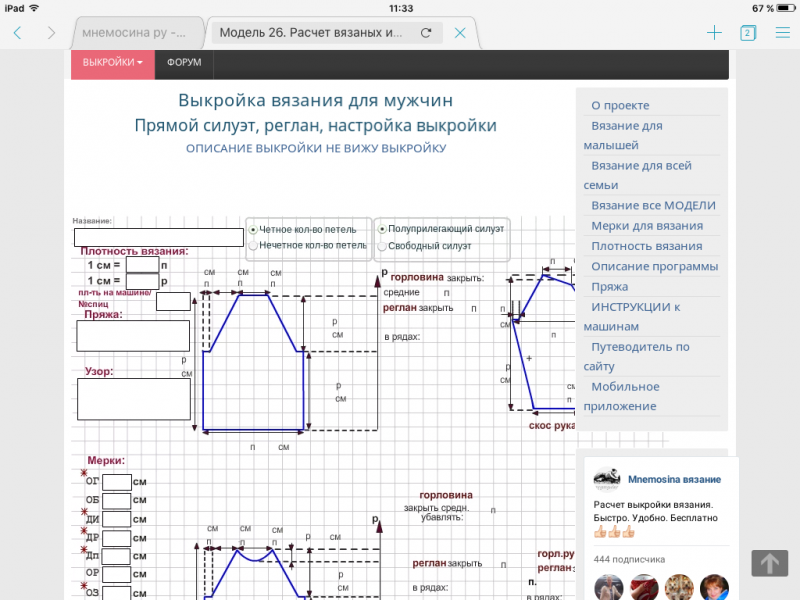This screenshot has height=600, width=800.
Task: Select Нечетное кол-во петель radio option
Action: click(253, 244)
